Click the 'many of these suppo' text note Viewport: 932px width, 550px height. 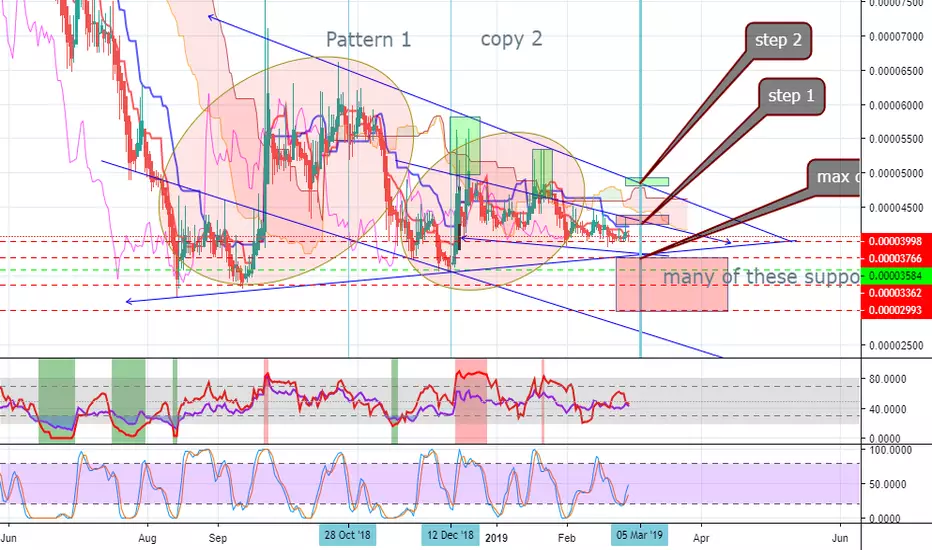pyautogui.click(x=761, y=277)
